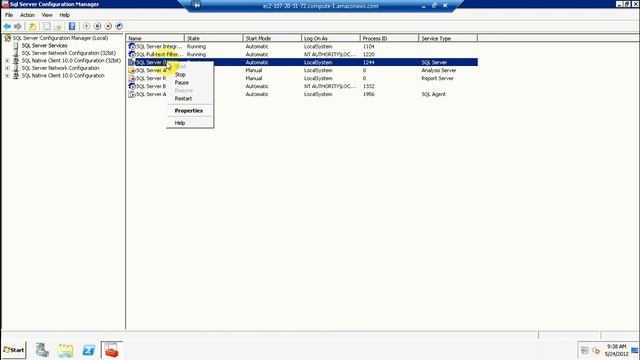
Task: Select SQL Native Client 10.0 Configuration (32bit) item
Action: click(71, 60)
